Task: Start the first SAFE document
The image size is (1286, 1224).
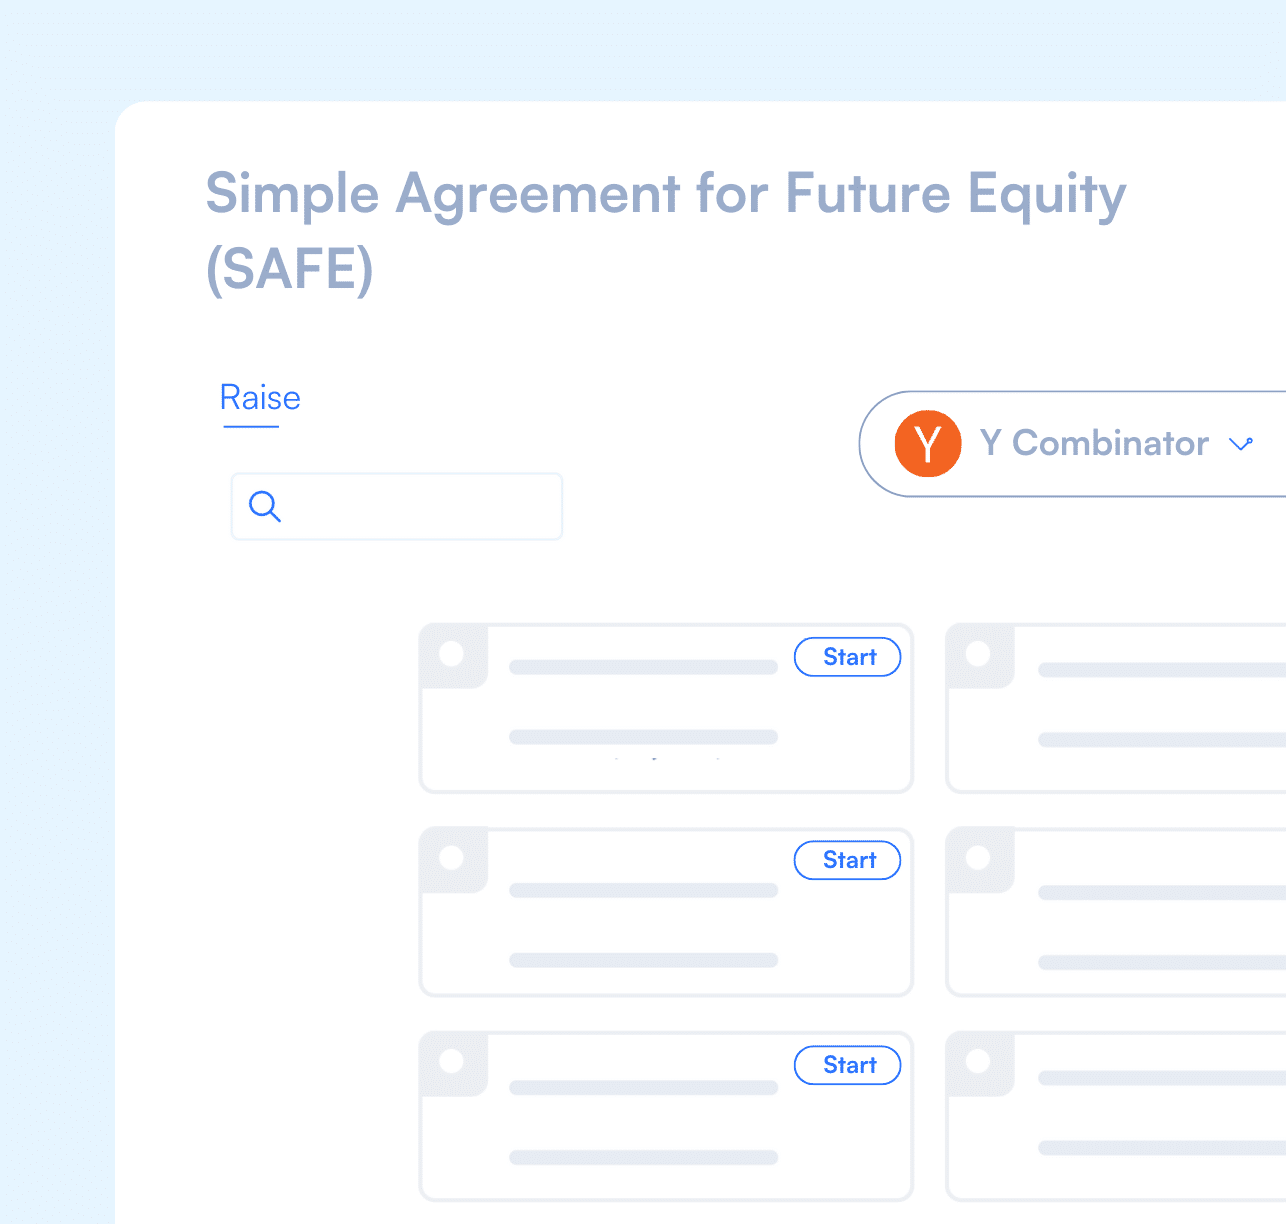Action: tap(847, 657)
